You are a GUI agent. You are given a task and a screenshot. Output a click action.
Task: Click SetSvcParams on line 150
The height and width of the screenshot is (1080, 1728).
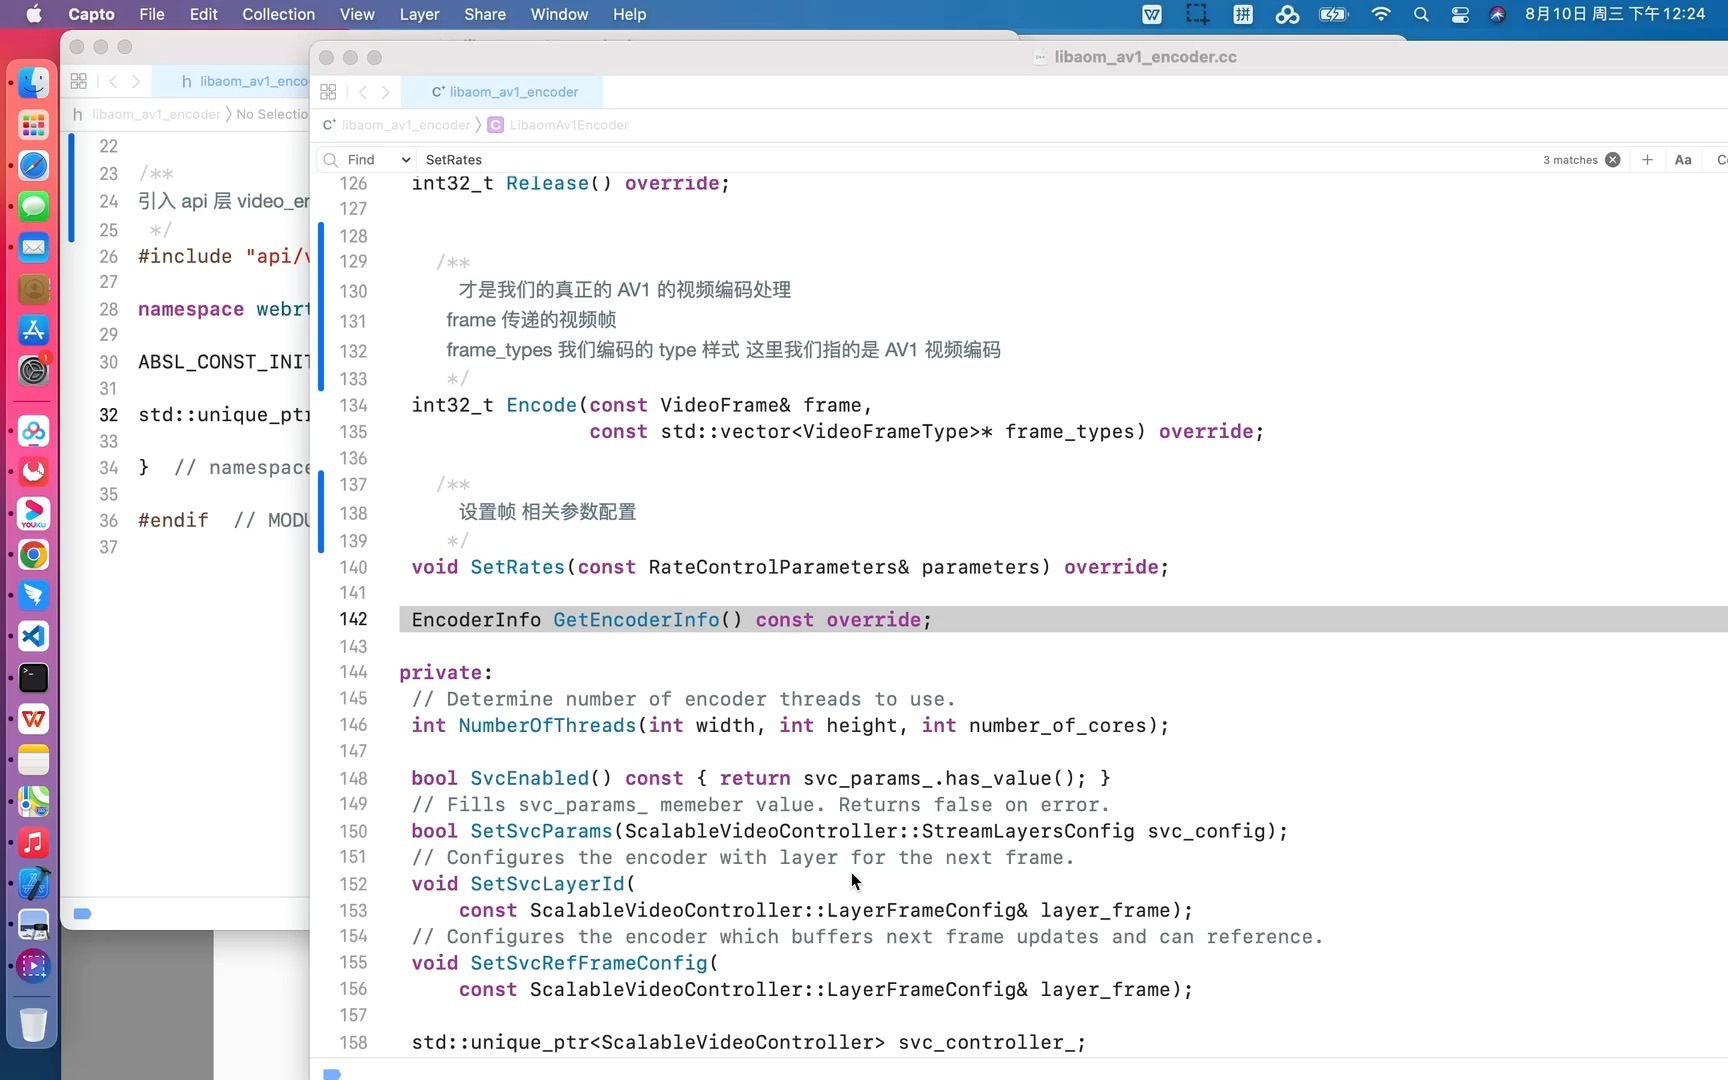pyautogui.click(x=541, y=831)
